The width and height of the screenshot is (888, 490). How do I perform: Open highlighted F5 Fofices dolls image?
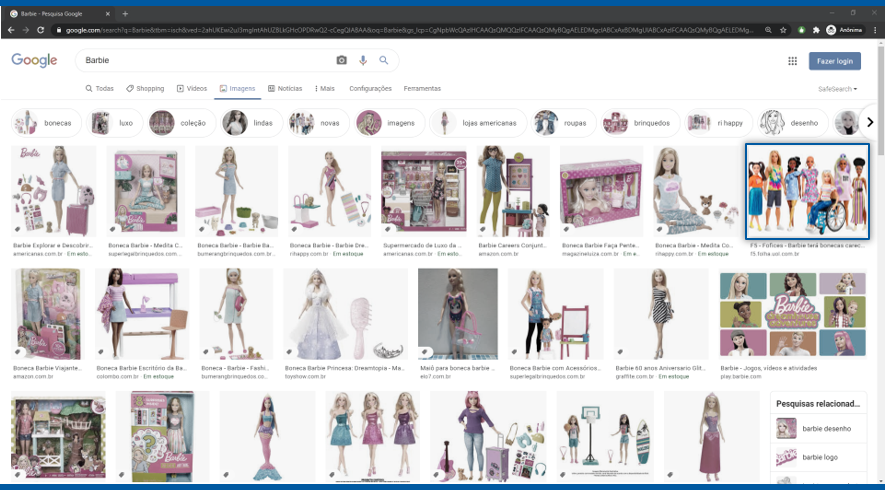click(x=807, y=191)
